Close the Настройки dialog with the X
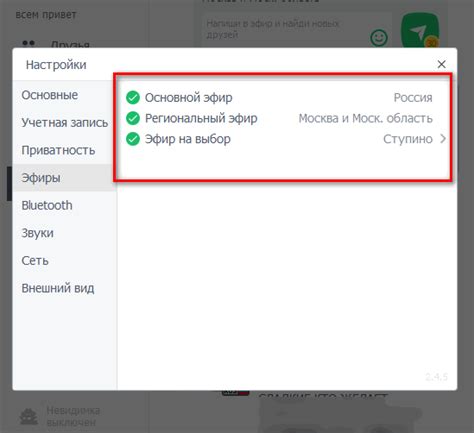The width and height of the screenshot is (474, 433). coord(441,64)
